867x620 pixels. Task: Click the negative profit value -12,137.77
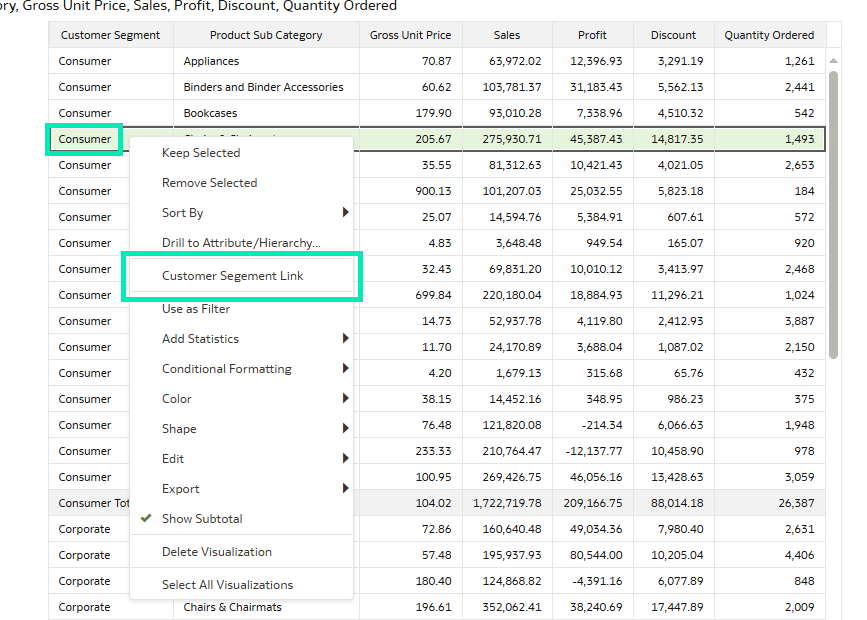(x=594, y=451)
